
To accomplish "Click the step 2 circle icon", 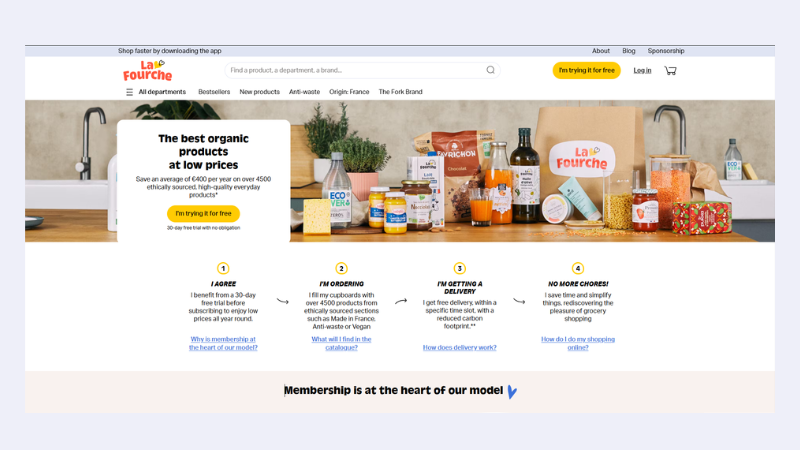I will [x=341, y=268].
